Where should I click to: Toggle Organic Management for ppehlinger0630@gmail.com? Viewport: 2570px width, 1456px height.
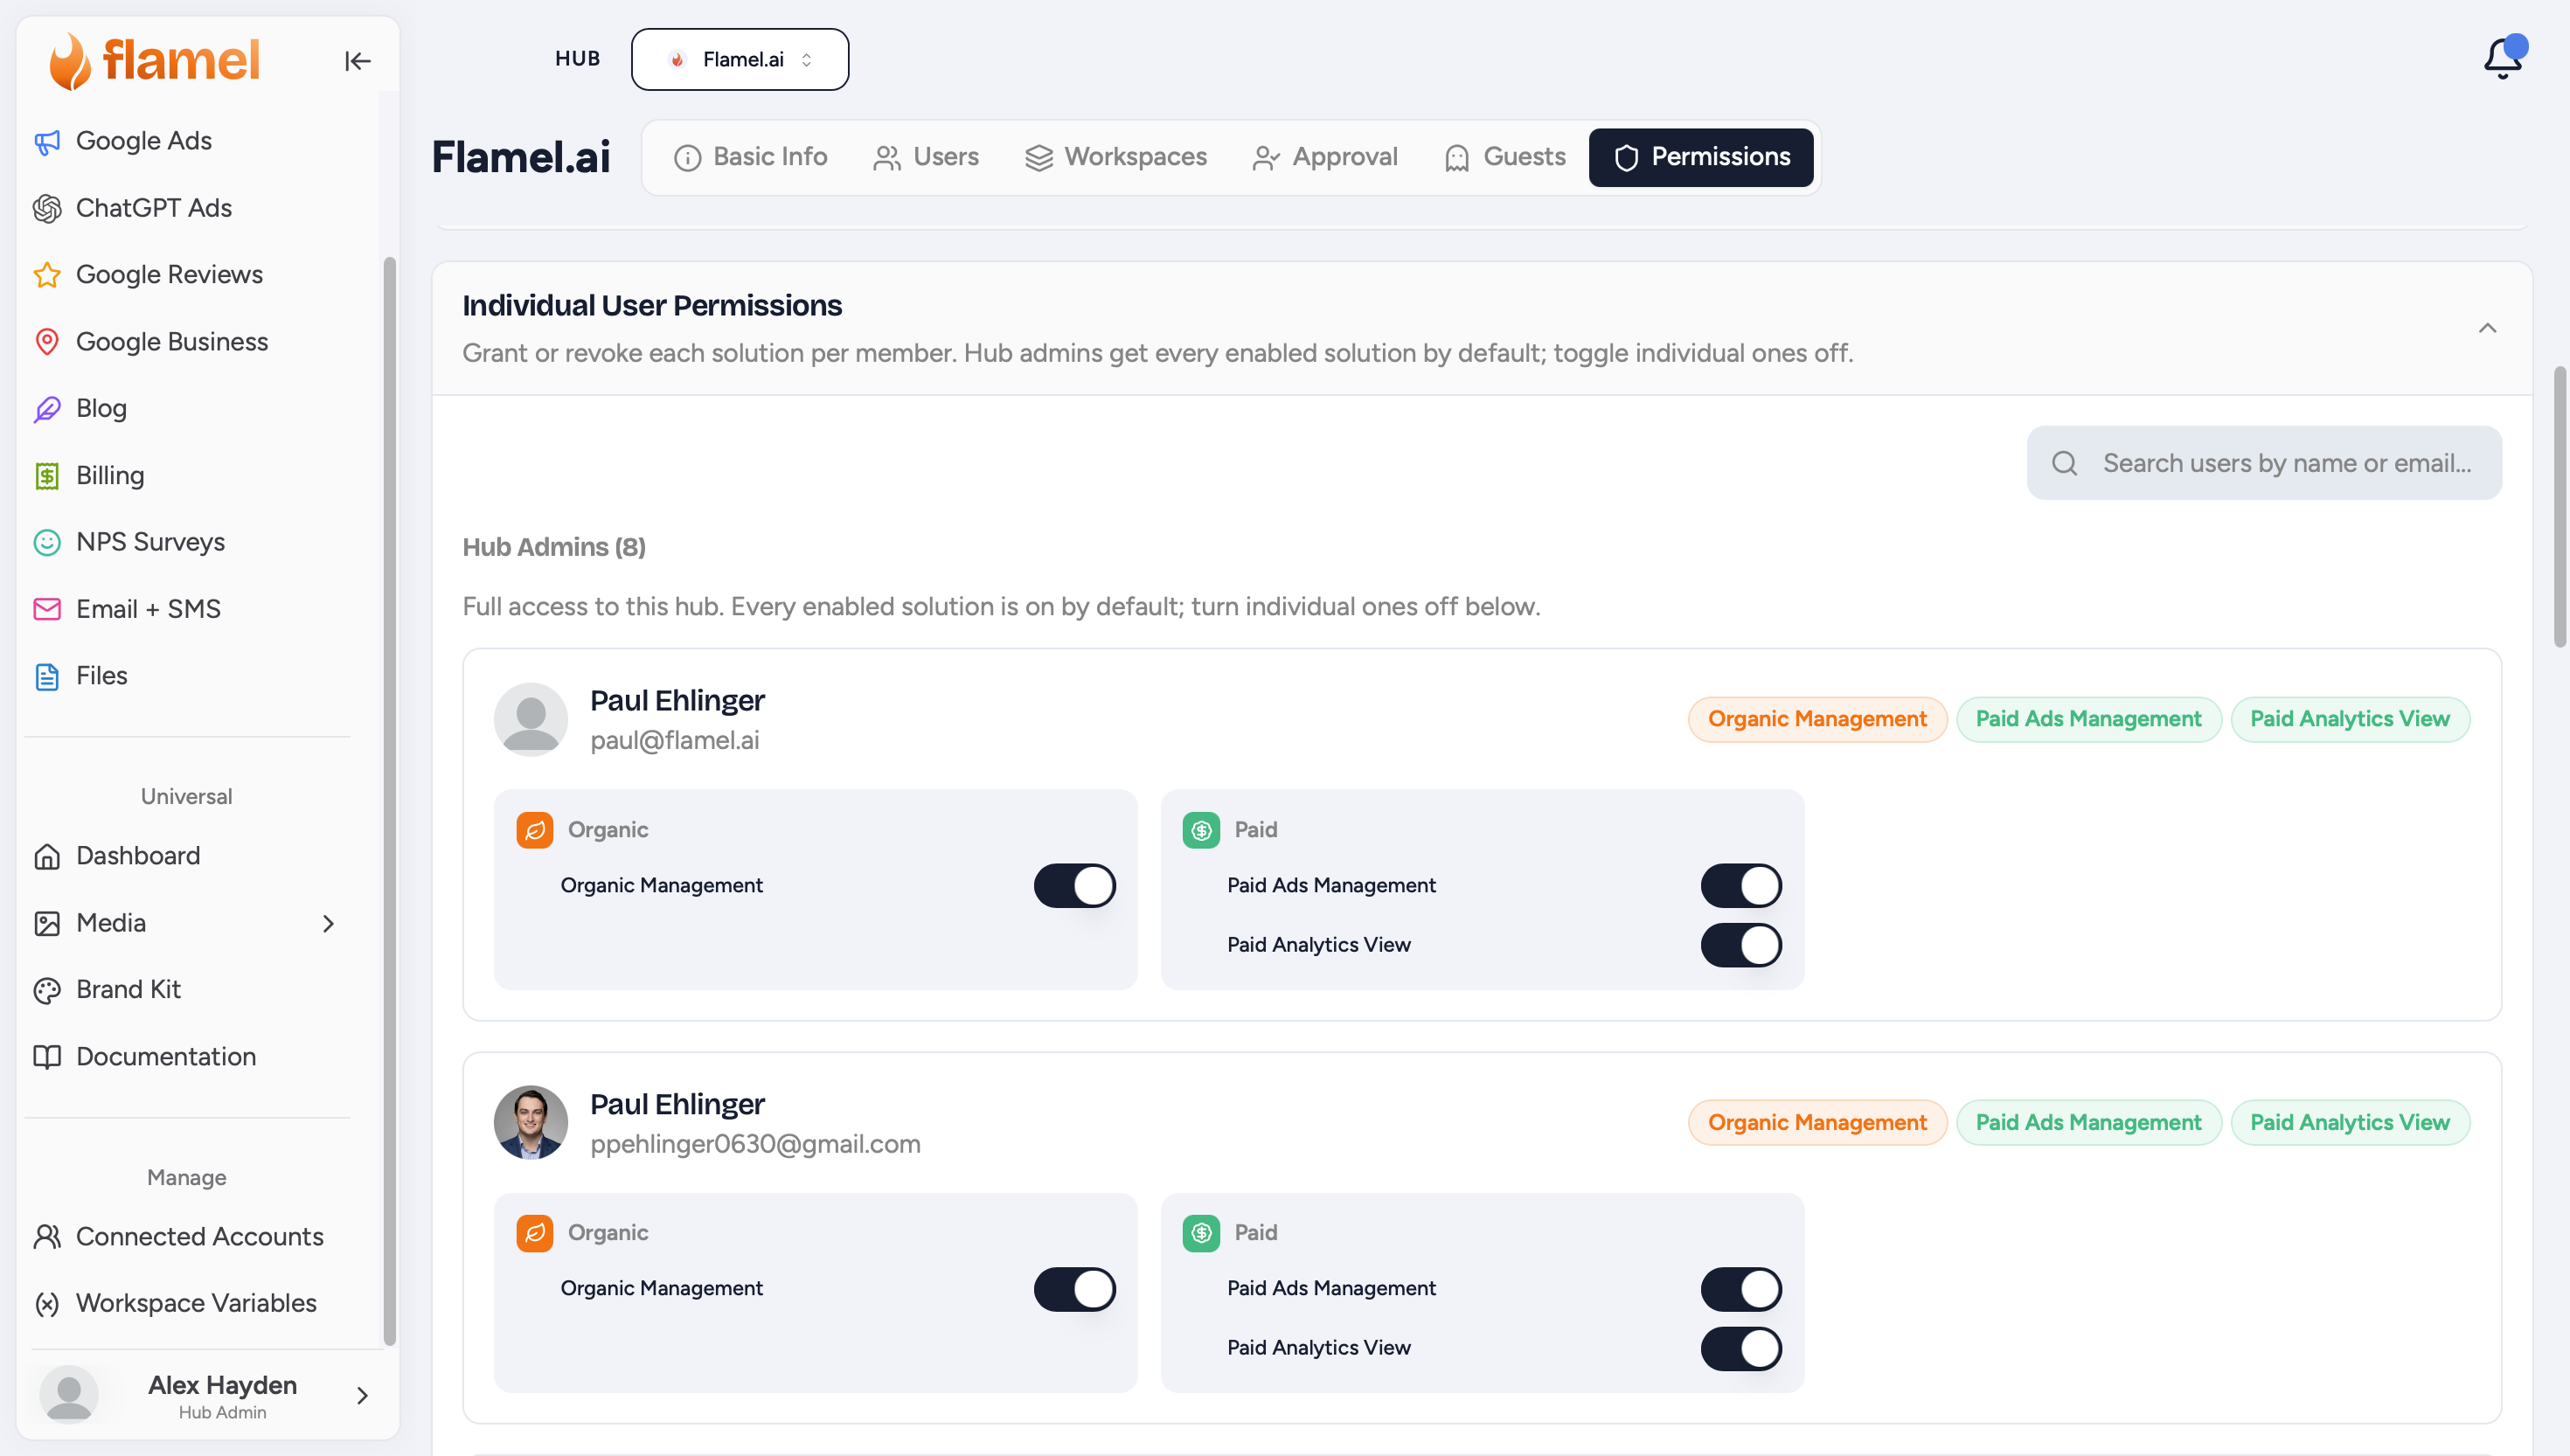pos(1074,1289)
